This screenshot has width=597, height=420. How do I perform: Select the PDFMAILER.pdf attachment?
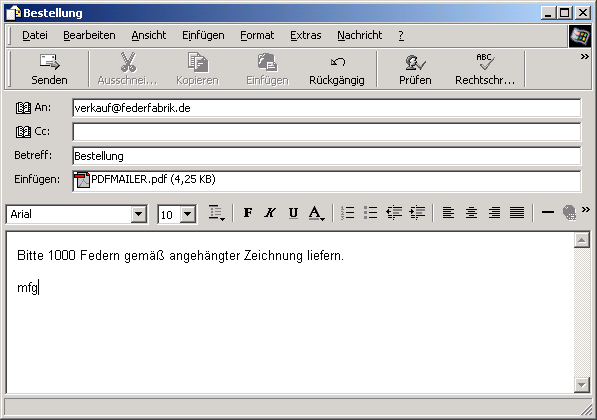click(145, 179)
